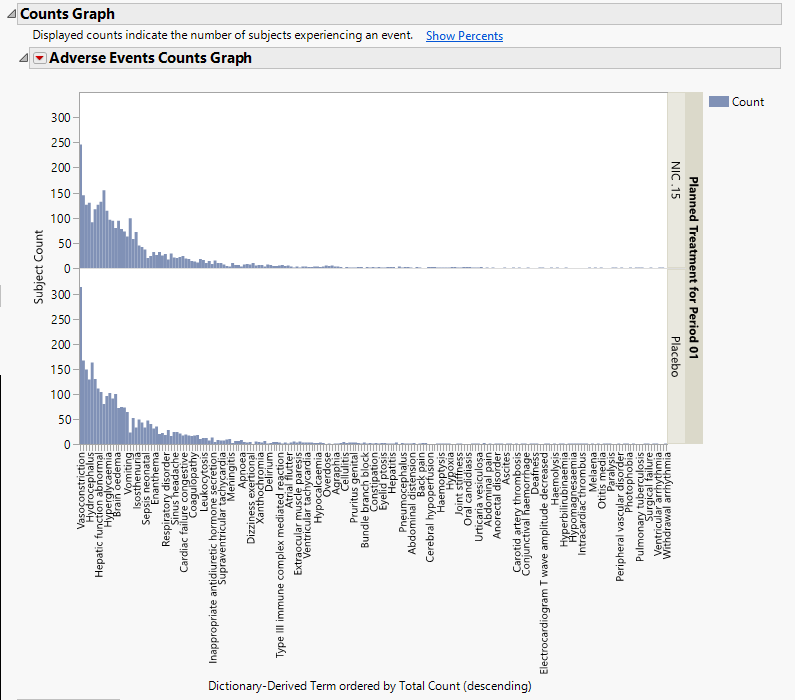
Task: Select the Subject Count y-axis label
Action: (39, 267)
